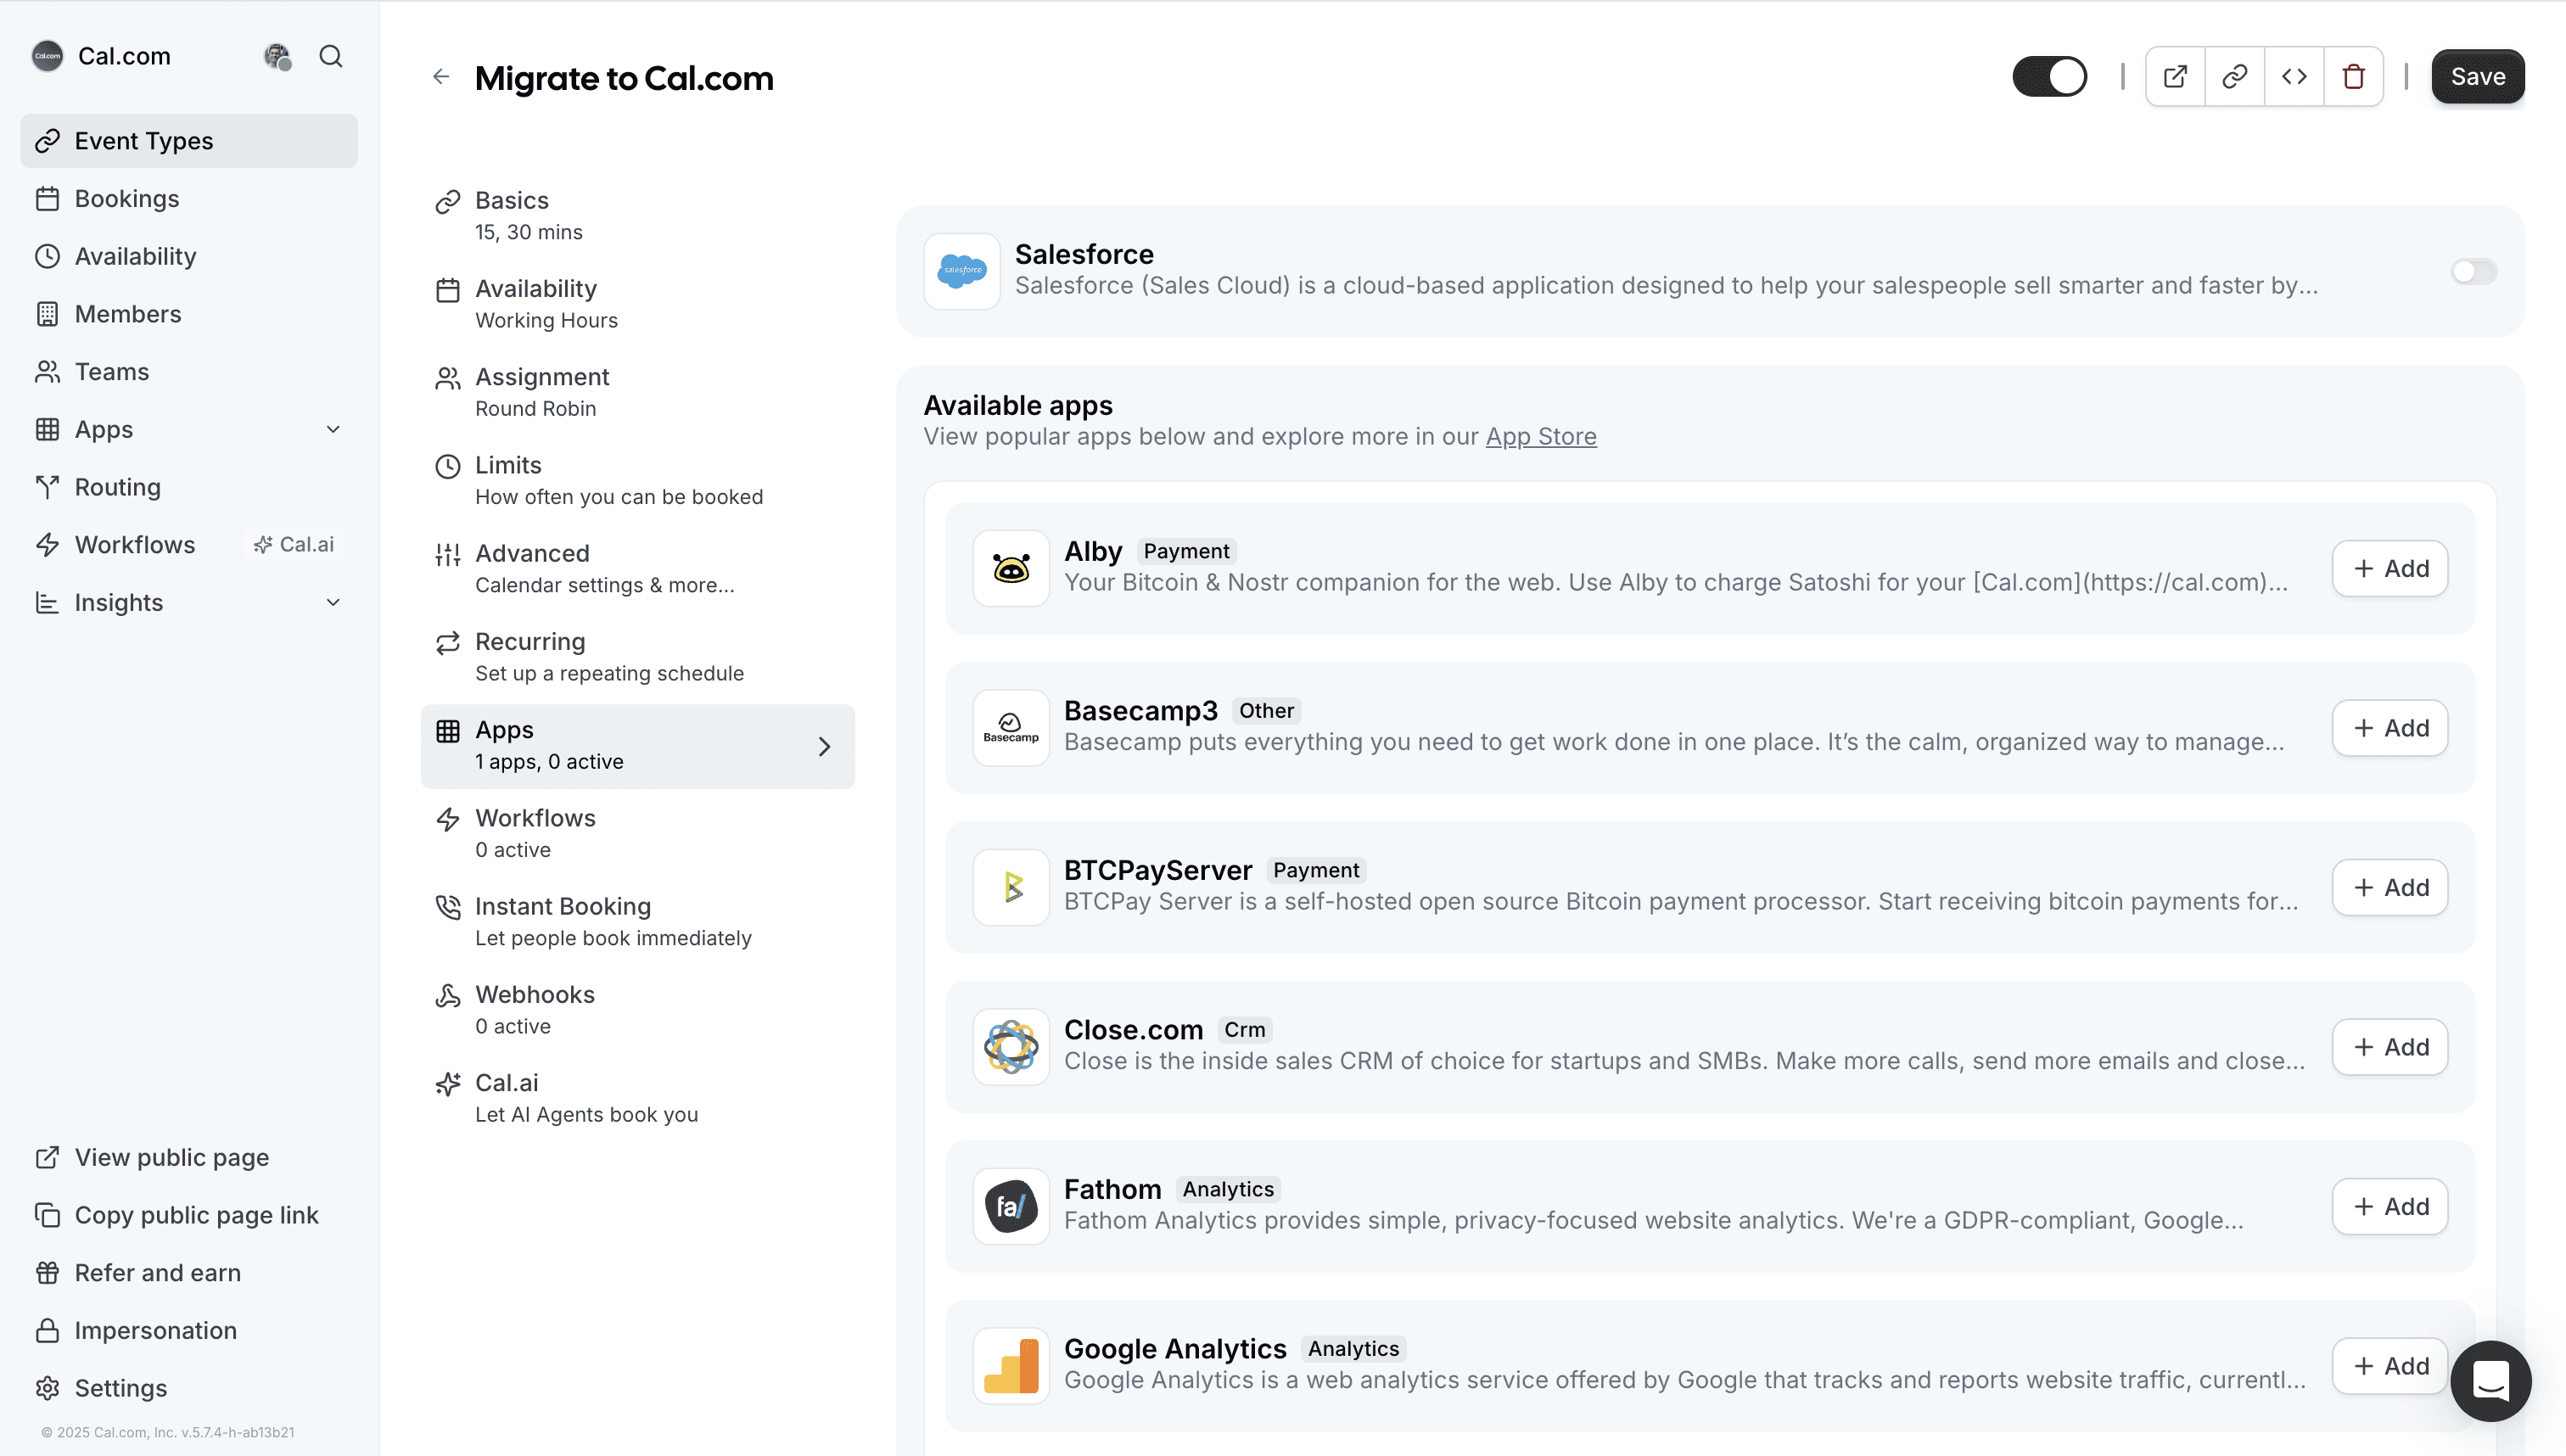This screenshot has height=1456, width=2566.
Task: Expand the Insights sidebar menu chevron
Action: coord(333,602)
